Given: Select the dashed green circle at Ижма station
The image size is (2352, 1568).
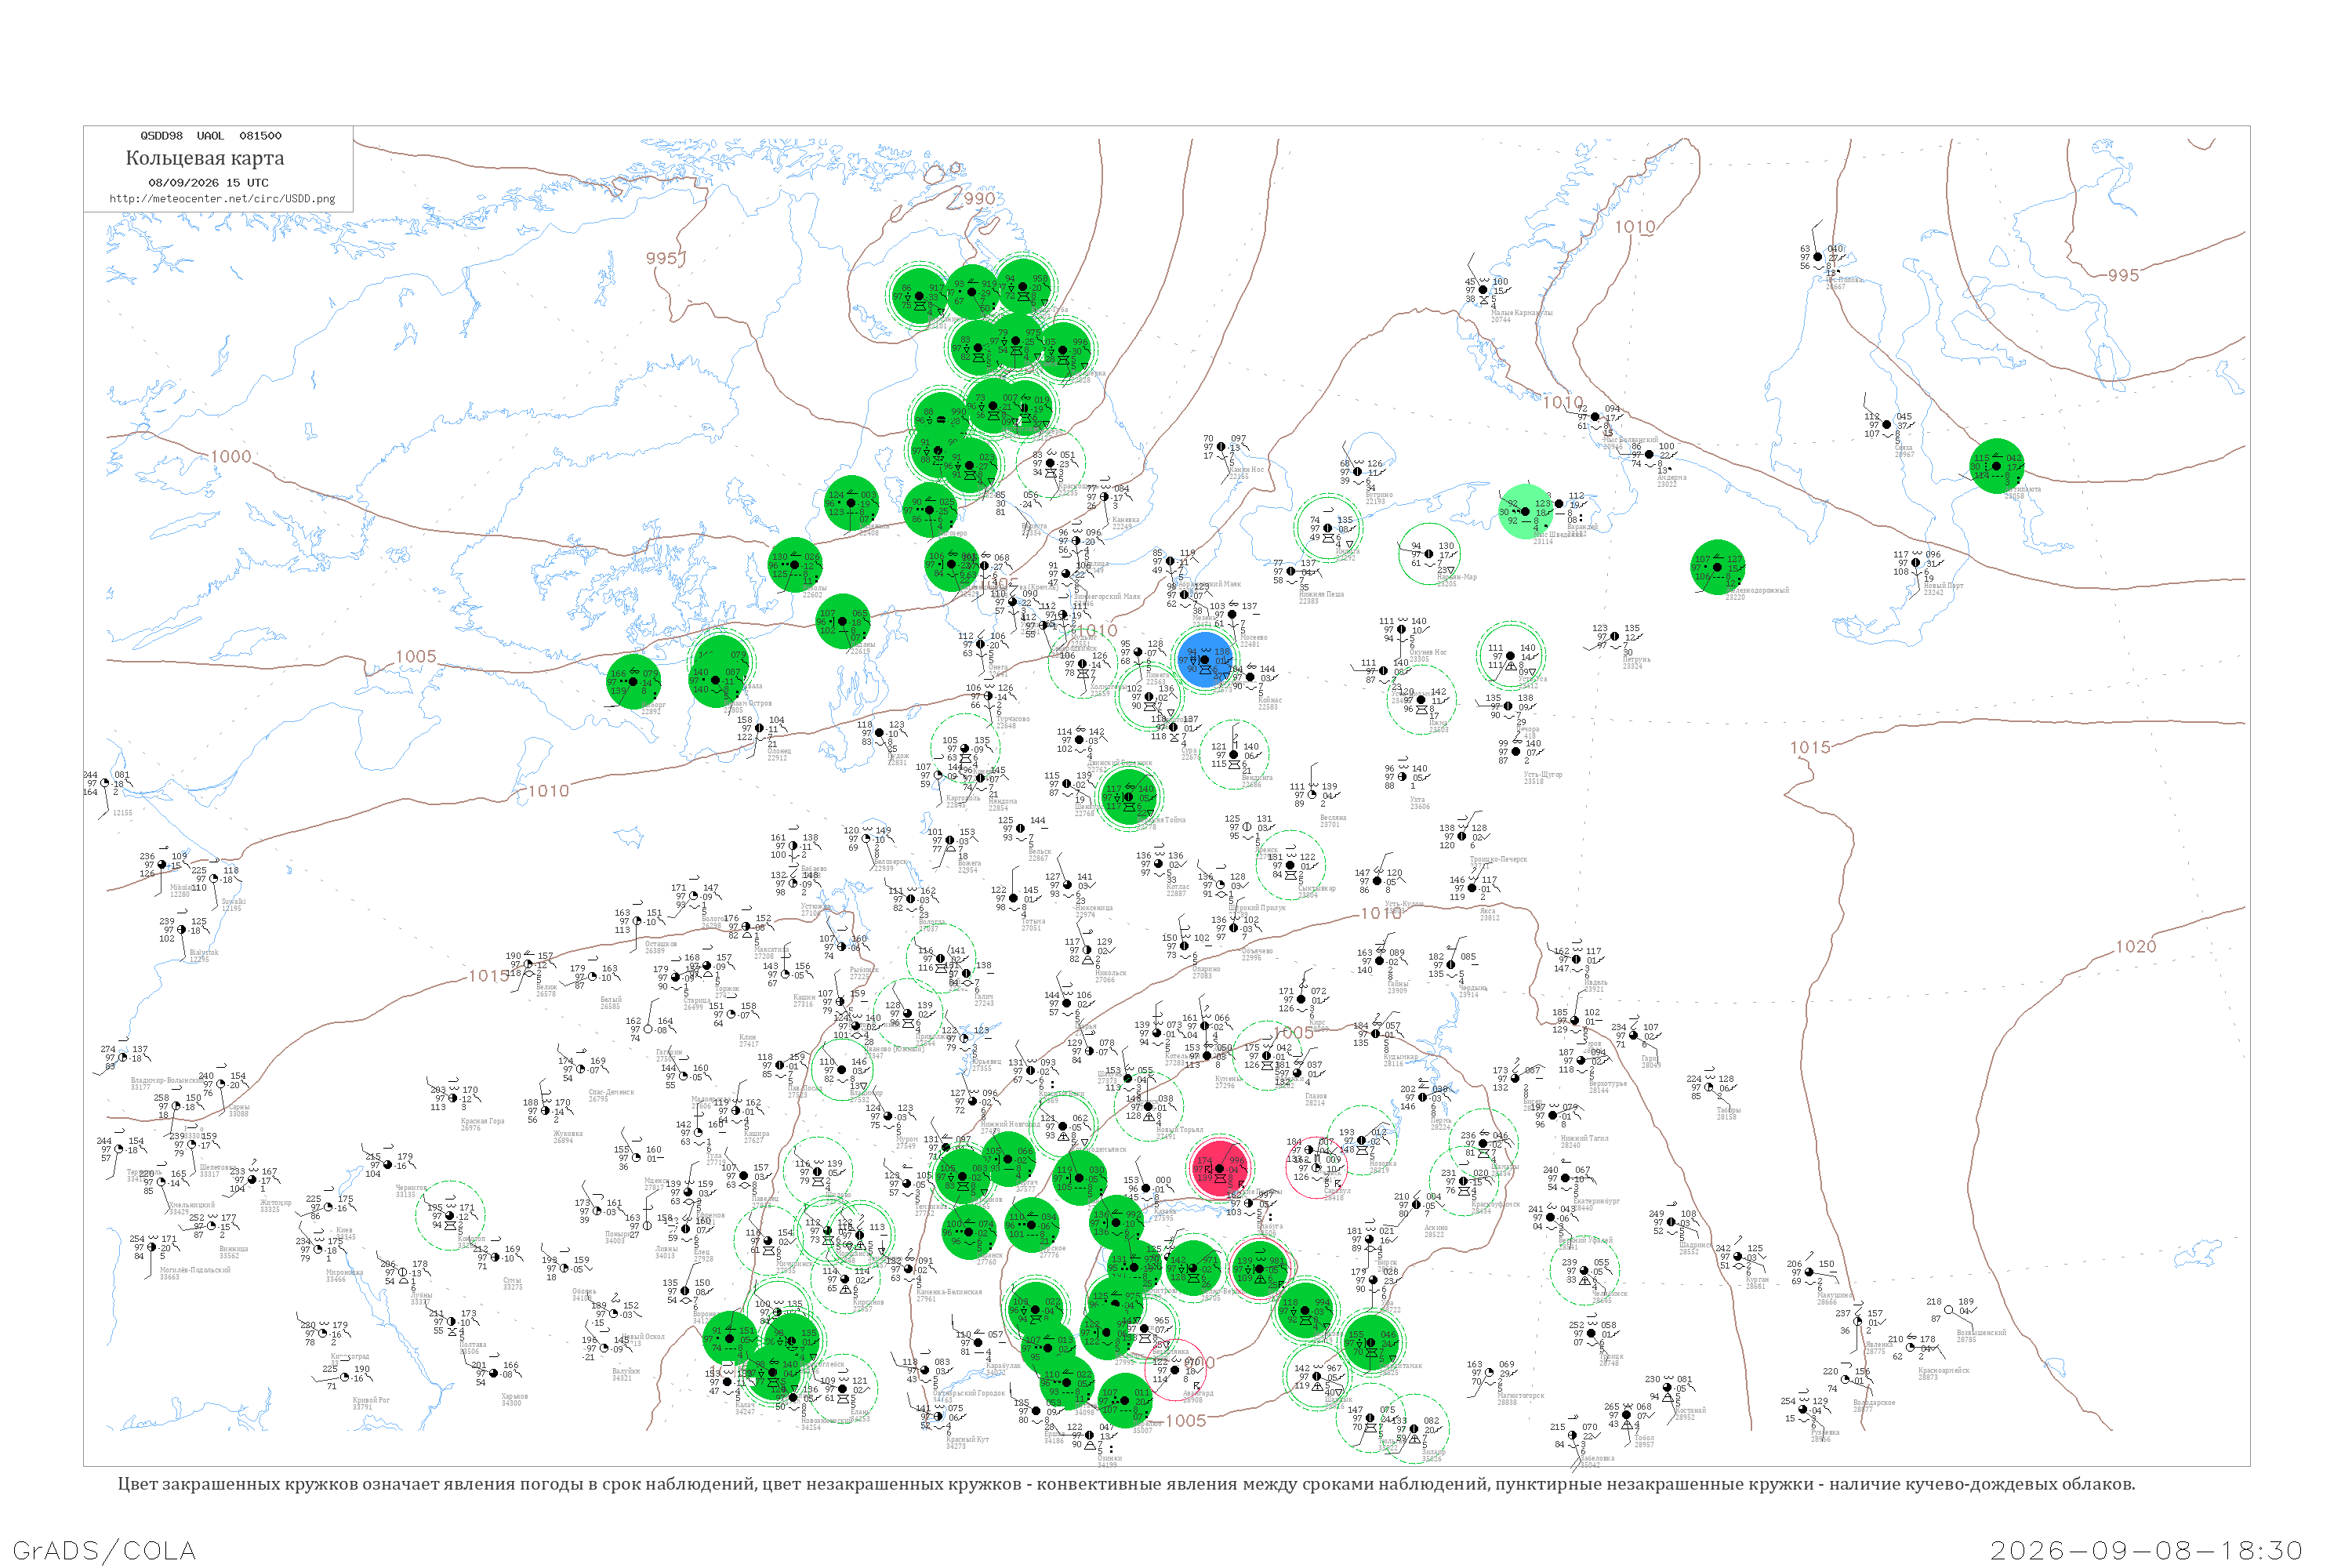Looking at the screenshot, I should pyautogui.click(x=1423, y=700).
